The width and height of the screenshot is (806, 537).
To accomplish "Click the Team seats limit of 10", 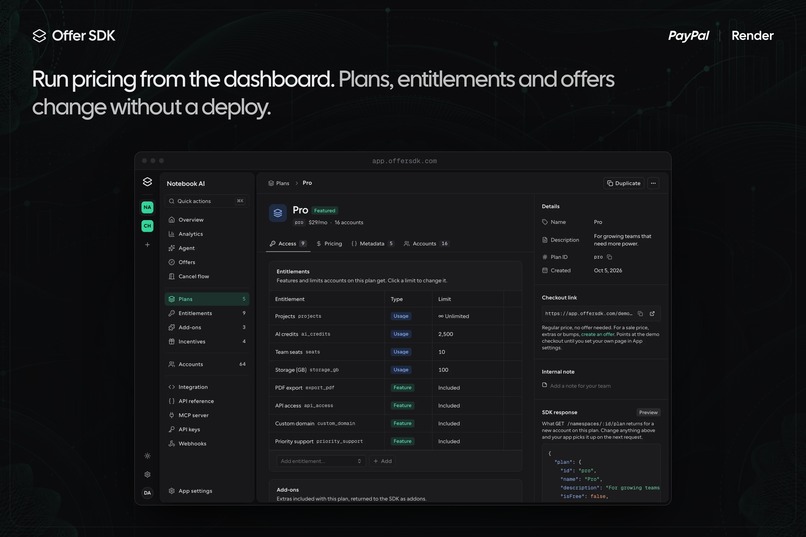I will click(x=442, y=352).
